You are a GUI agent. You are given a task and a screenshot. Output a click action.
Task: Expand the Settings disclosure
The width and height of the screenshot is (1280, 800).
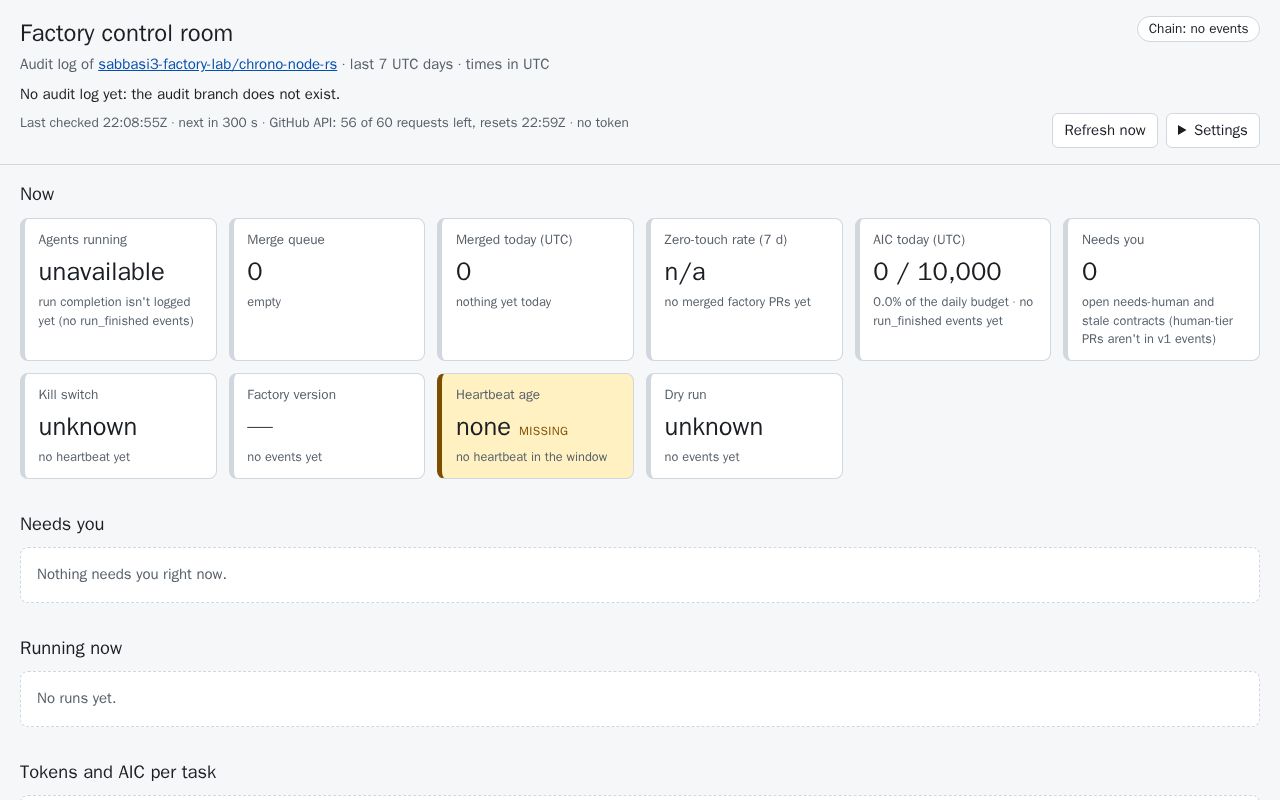point(1213,130)
